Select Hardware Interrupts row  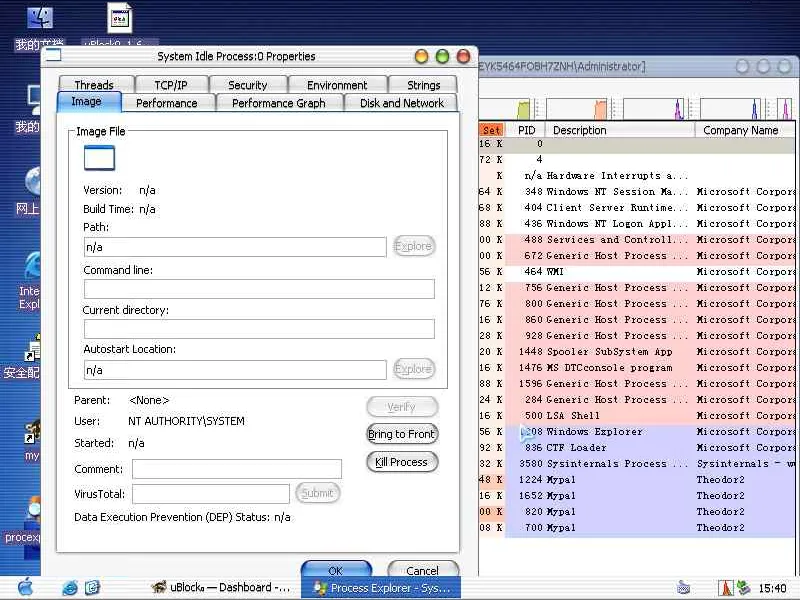point(637,176)
